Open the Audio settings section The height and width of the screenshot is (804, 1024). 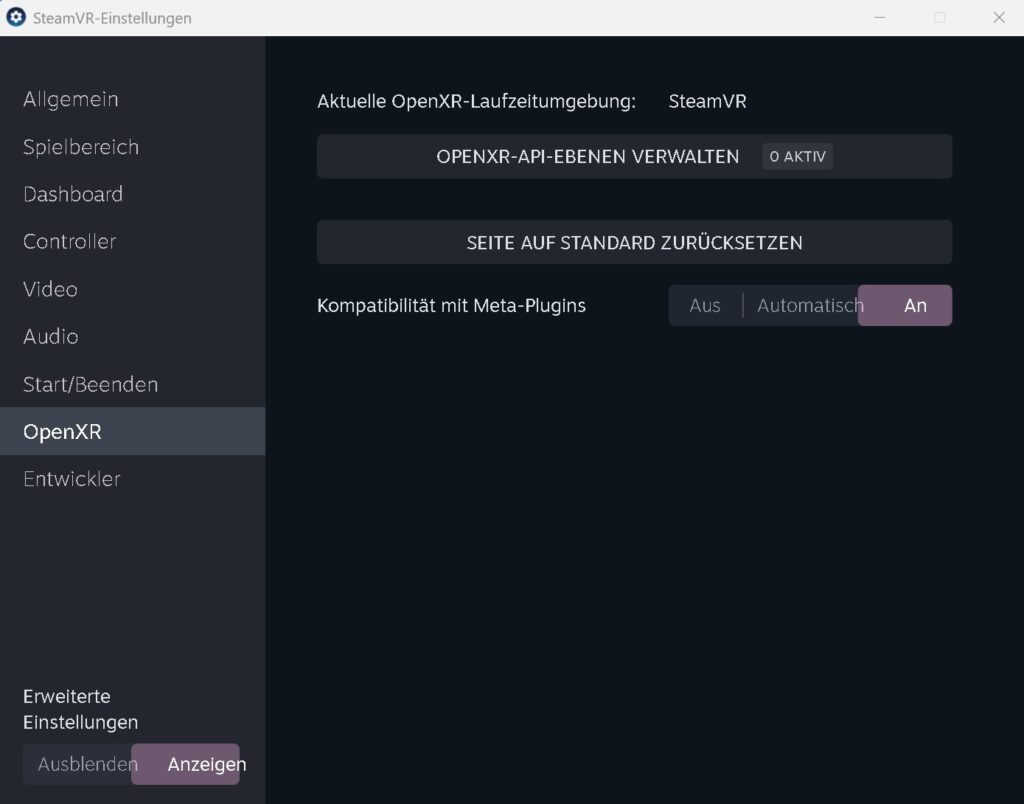(x=50, y=337)
